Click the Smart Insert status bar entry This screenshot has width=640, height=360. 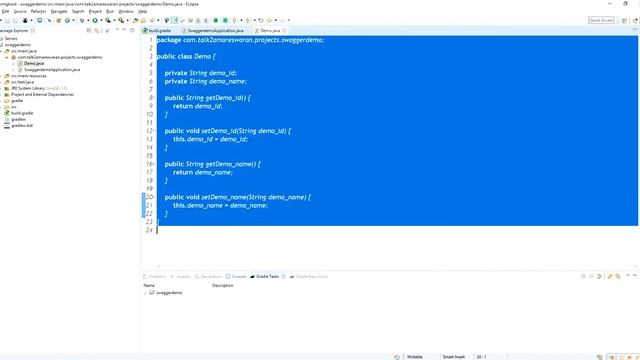click(453, 357)
